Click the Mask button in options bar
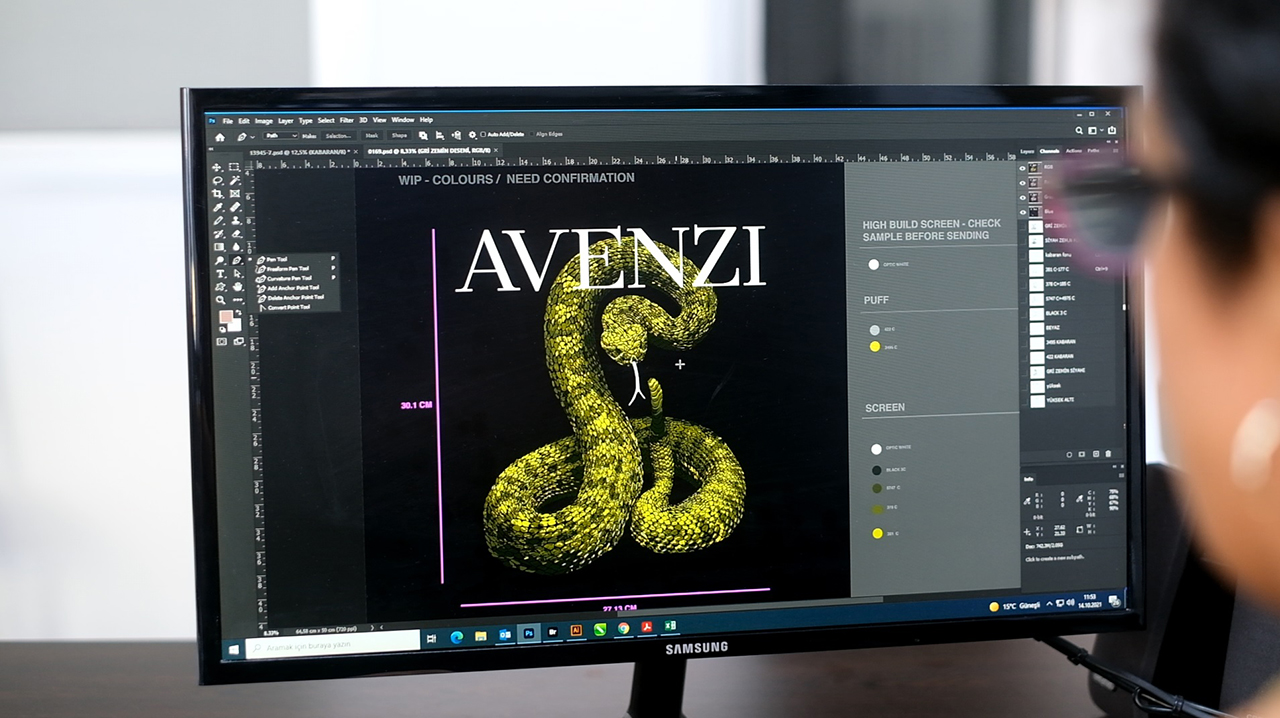 pos(371,135)
